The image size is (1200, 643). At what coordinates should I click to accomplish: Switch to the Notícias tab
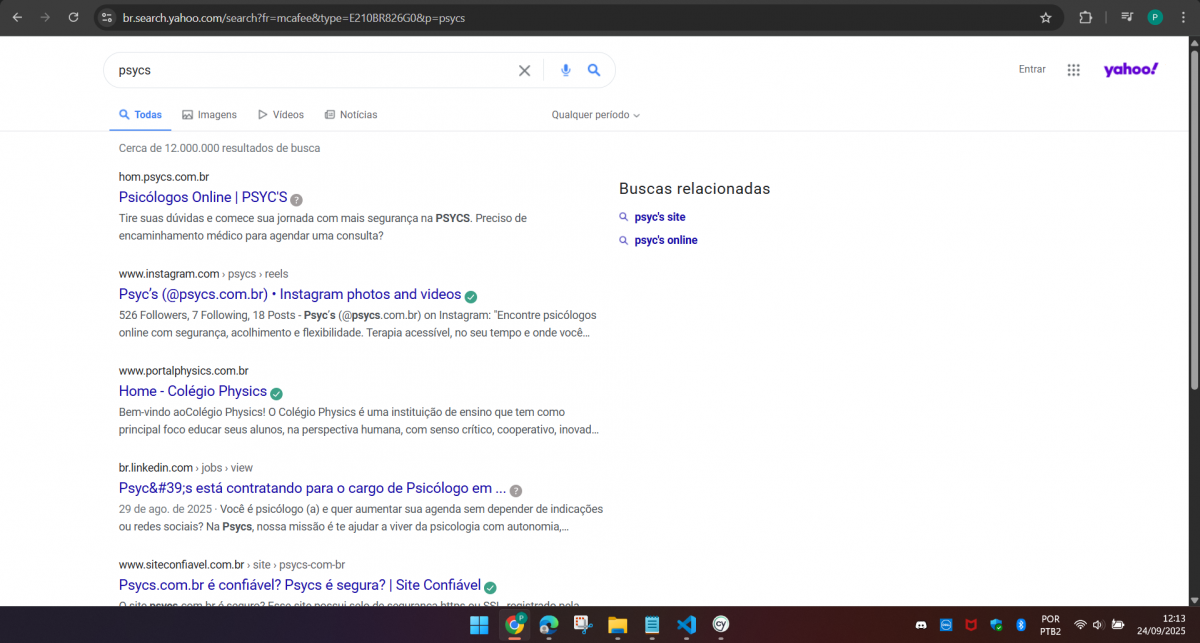point(350,115)
